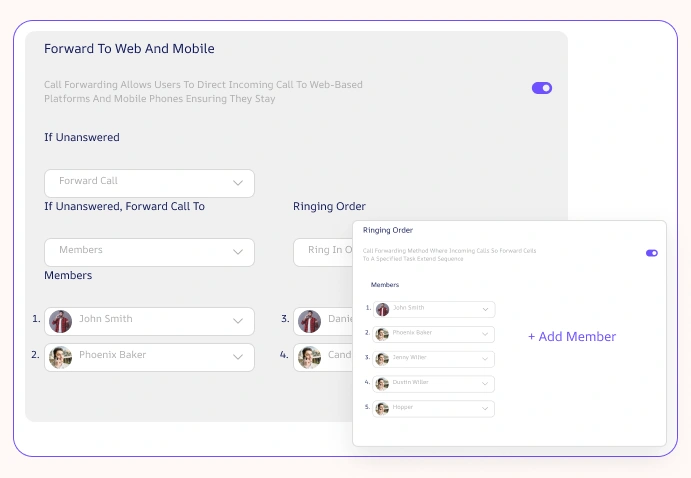Open the Ring In O… dropdown under Ringing Order

tap(323, 252)
